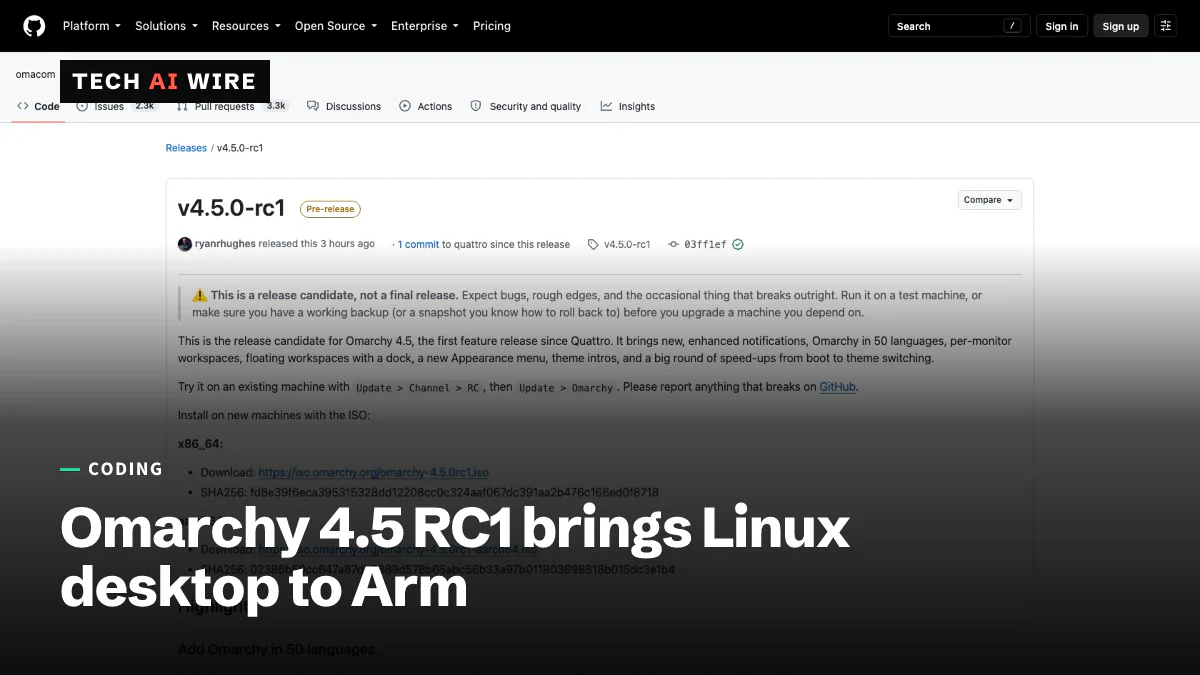Switch to the Actions tab
The width and height of the screenshot is (1200, 675).
[x=426, y=106]
